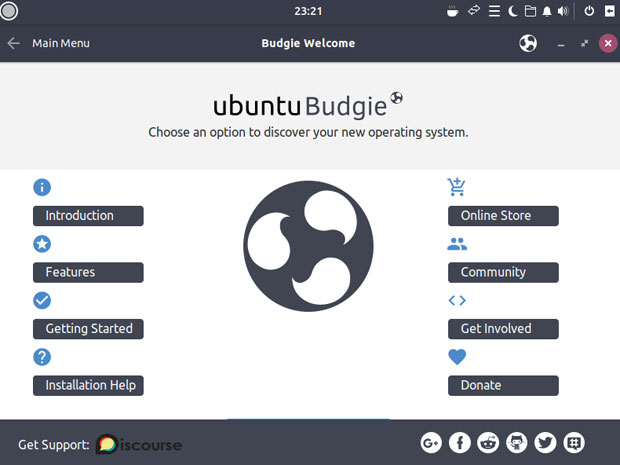Click the question mark icon above Installation Help
The width and height of the screenshot is (620, 465).
(x=42, y=357)
